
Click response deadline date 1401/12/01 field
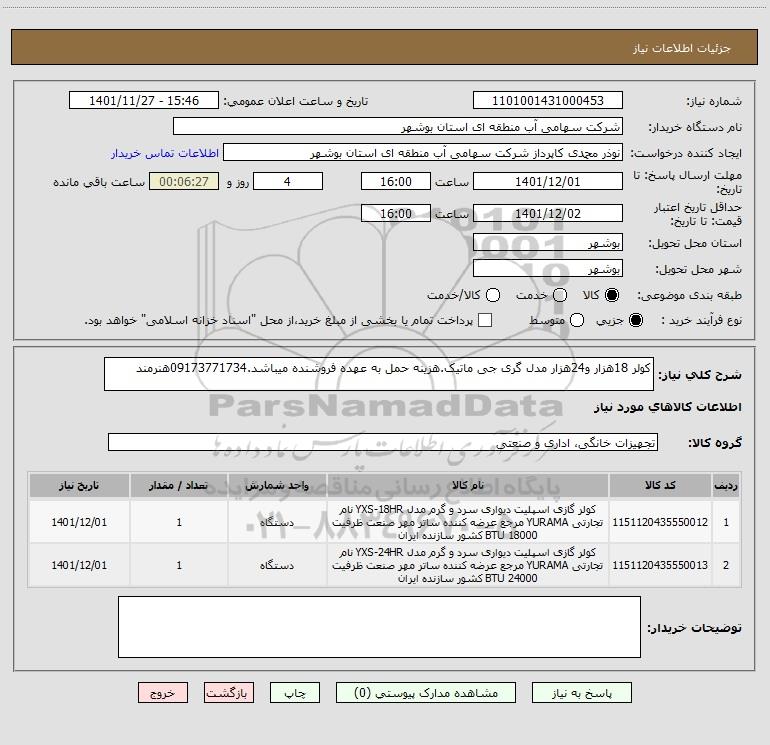click(548, 181)
